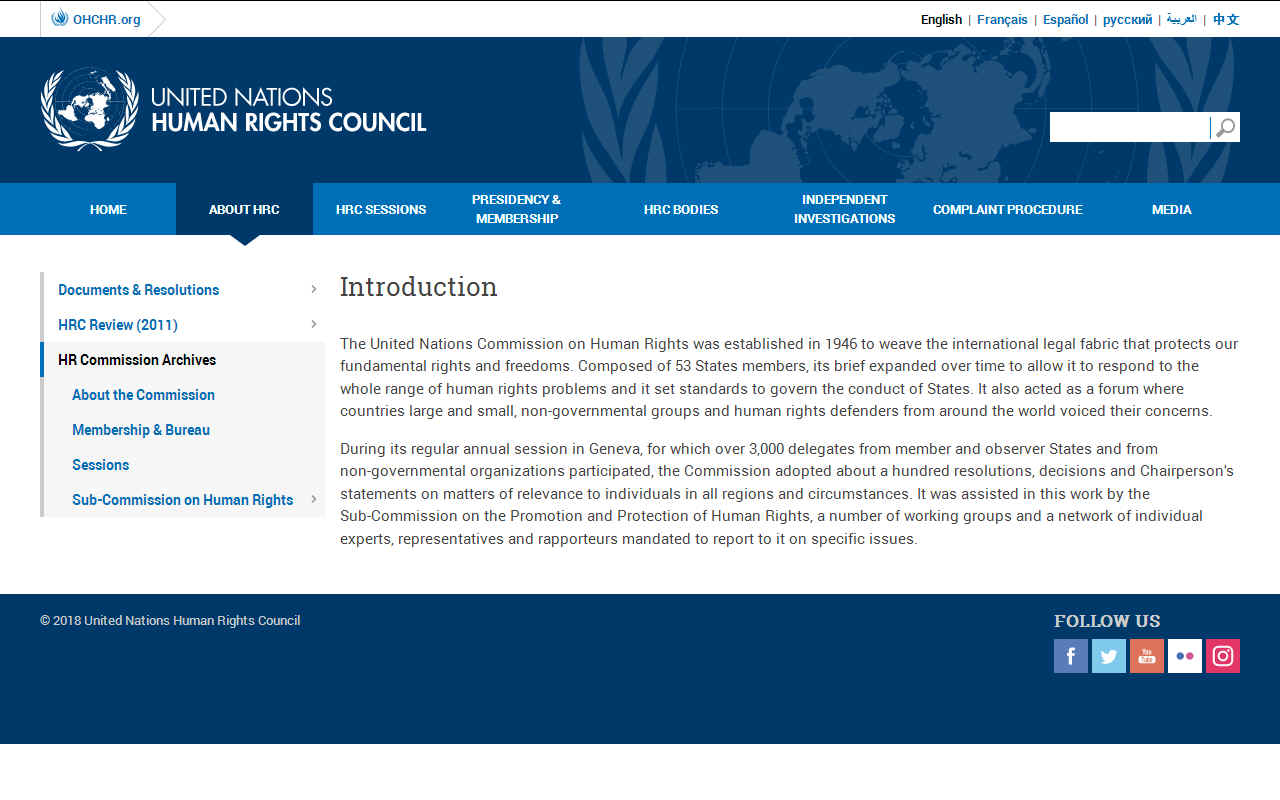The image size is (1280, 800).
Task: Switch language to Français
Action: 1002,19
